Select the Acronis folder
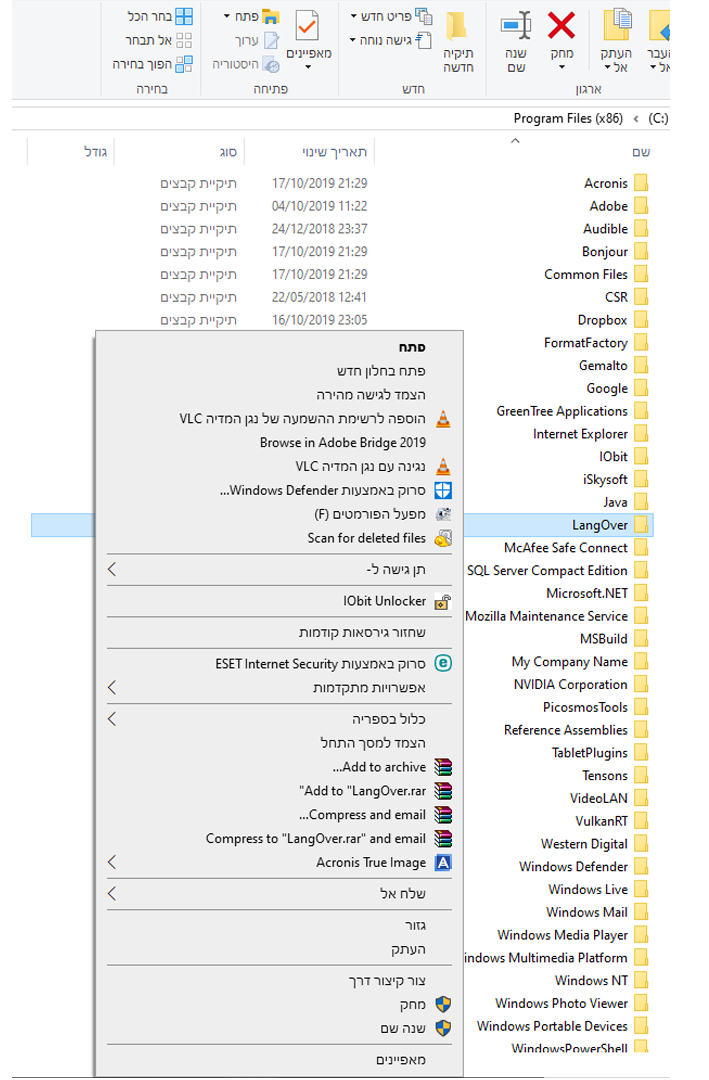This screenshot has width=709, height=1080. click(606, 183)
